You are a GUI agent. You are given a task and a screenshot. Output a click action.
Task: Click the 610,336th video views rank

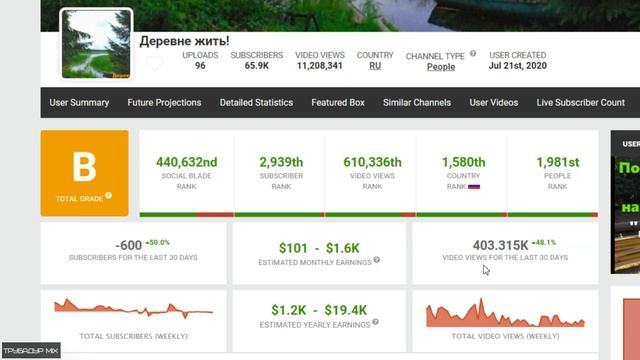pyautogui.click(x=372, y=162)
